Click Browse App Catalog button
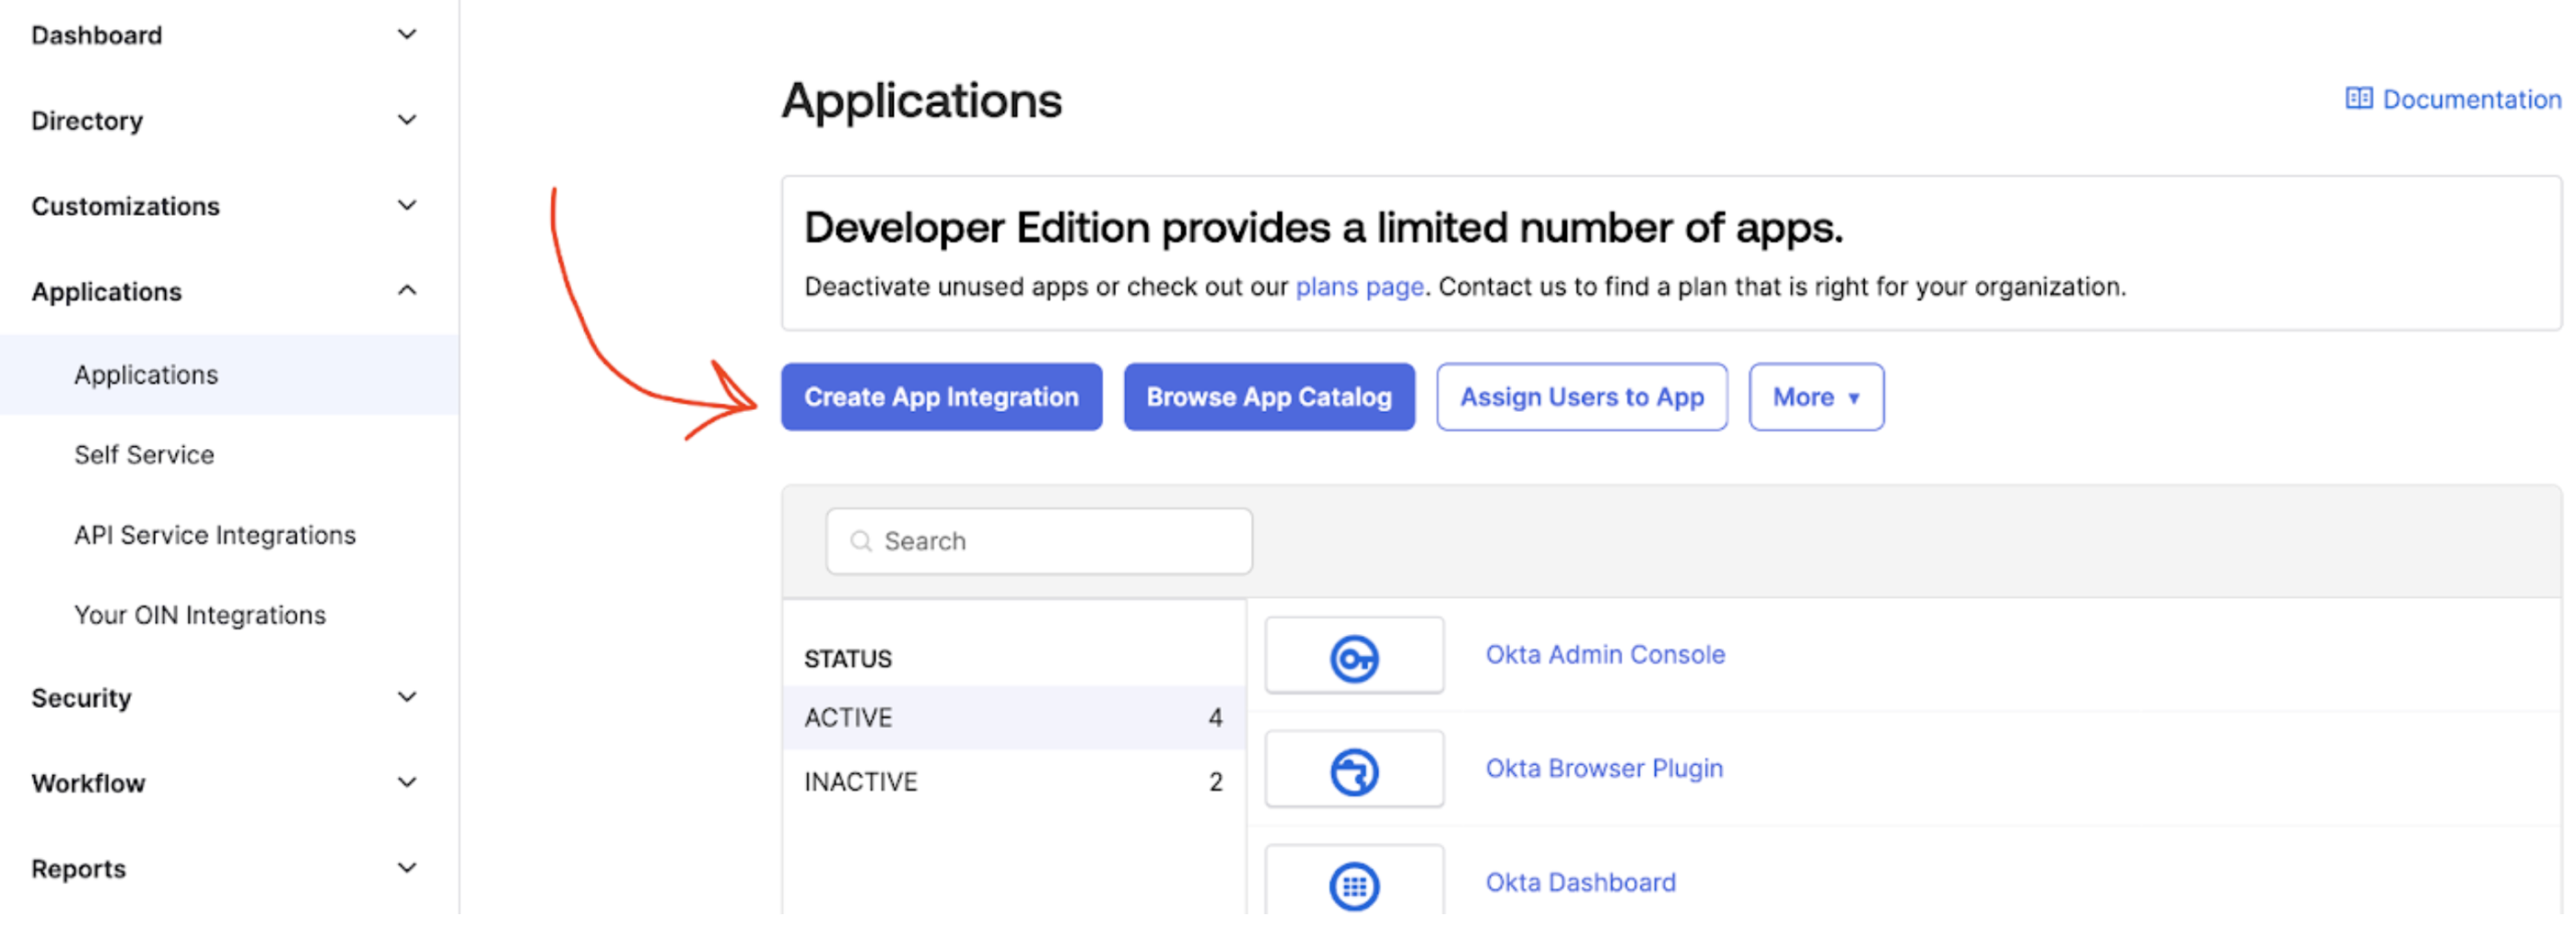Image resolution: width=2576 pixels, height=940 pixels. pos(1269,397)
